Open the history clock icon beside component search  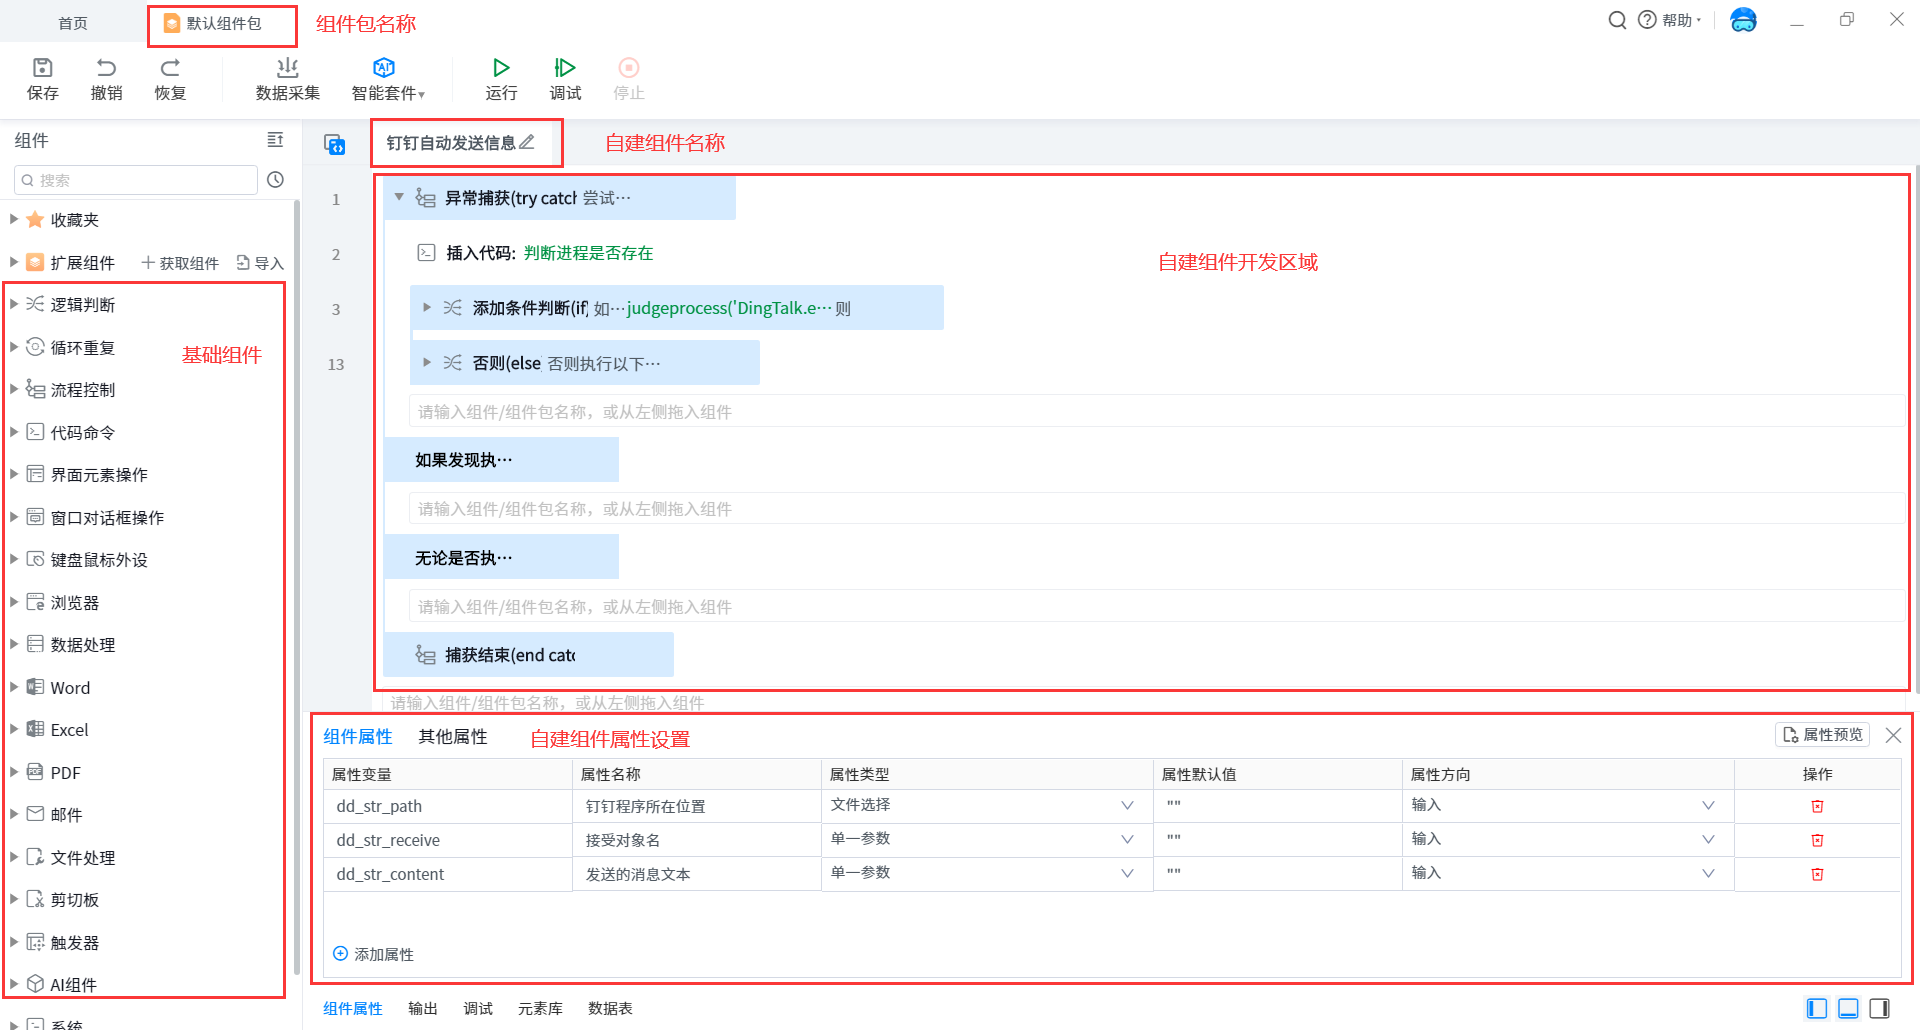(x=276, y=180)
